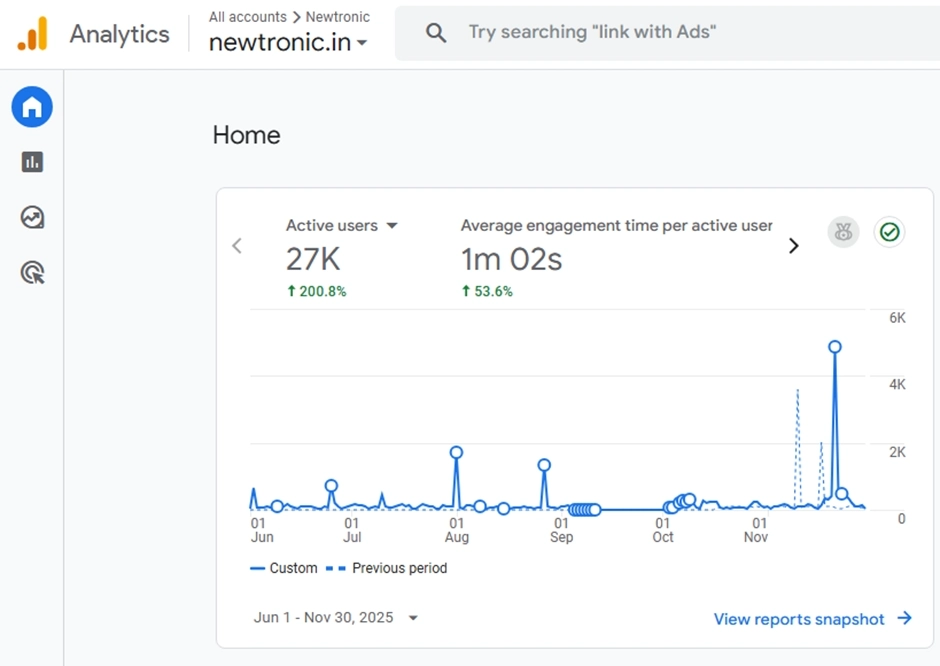This screenshot has width=940, height=666.
Task: Open the View reports snapshot link
Action: click(x=812, y=619)
